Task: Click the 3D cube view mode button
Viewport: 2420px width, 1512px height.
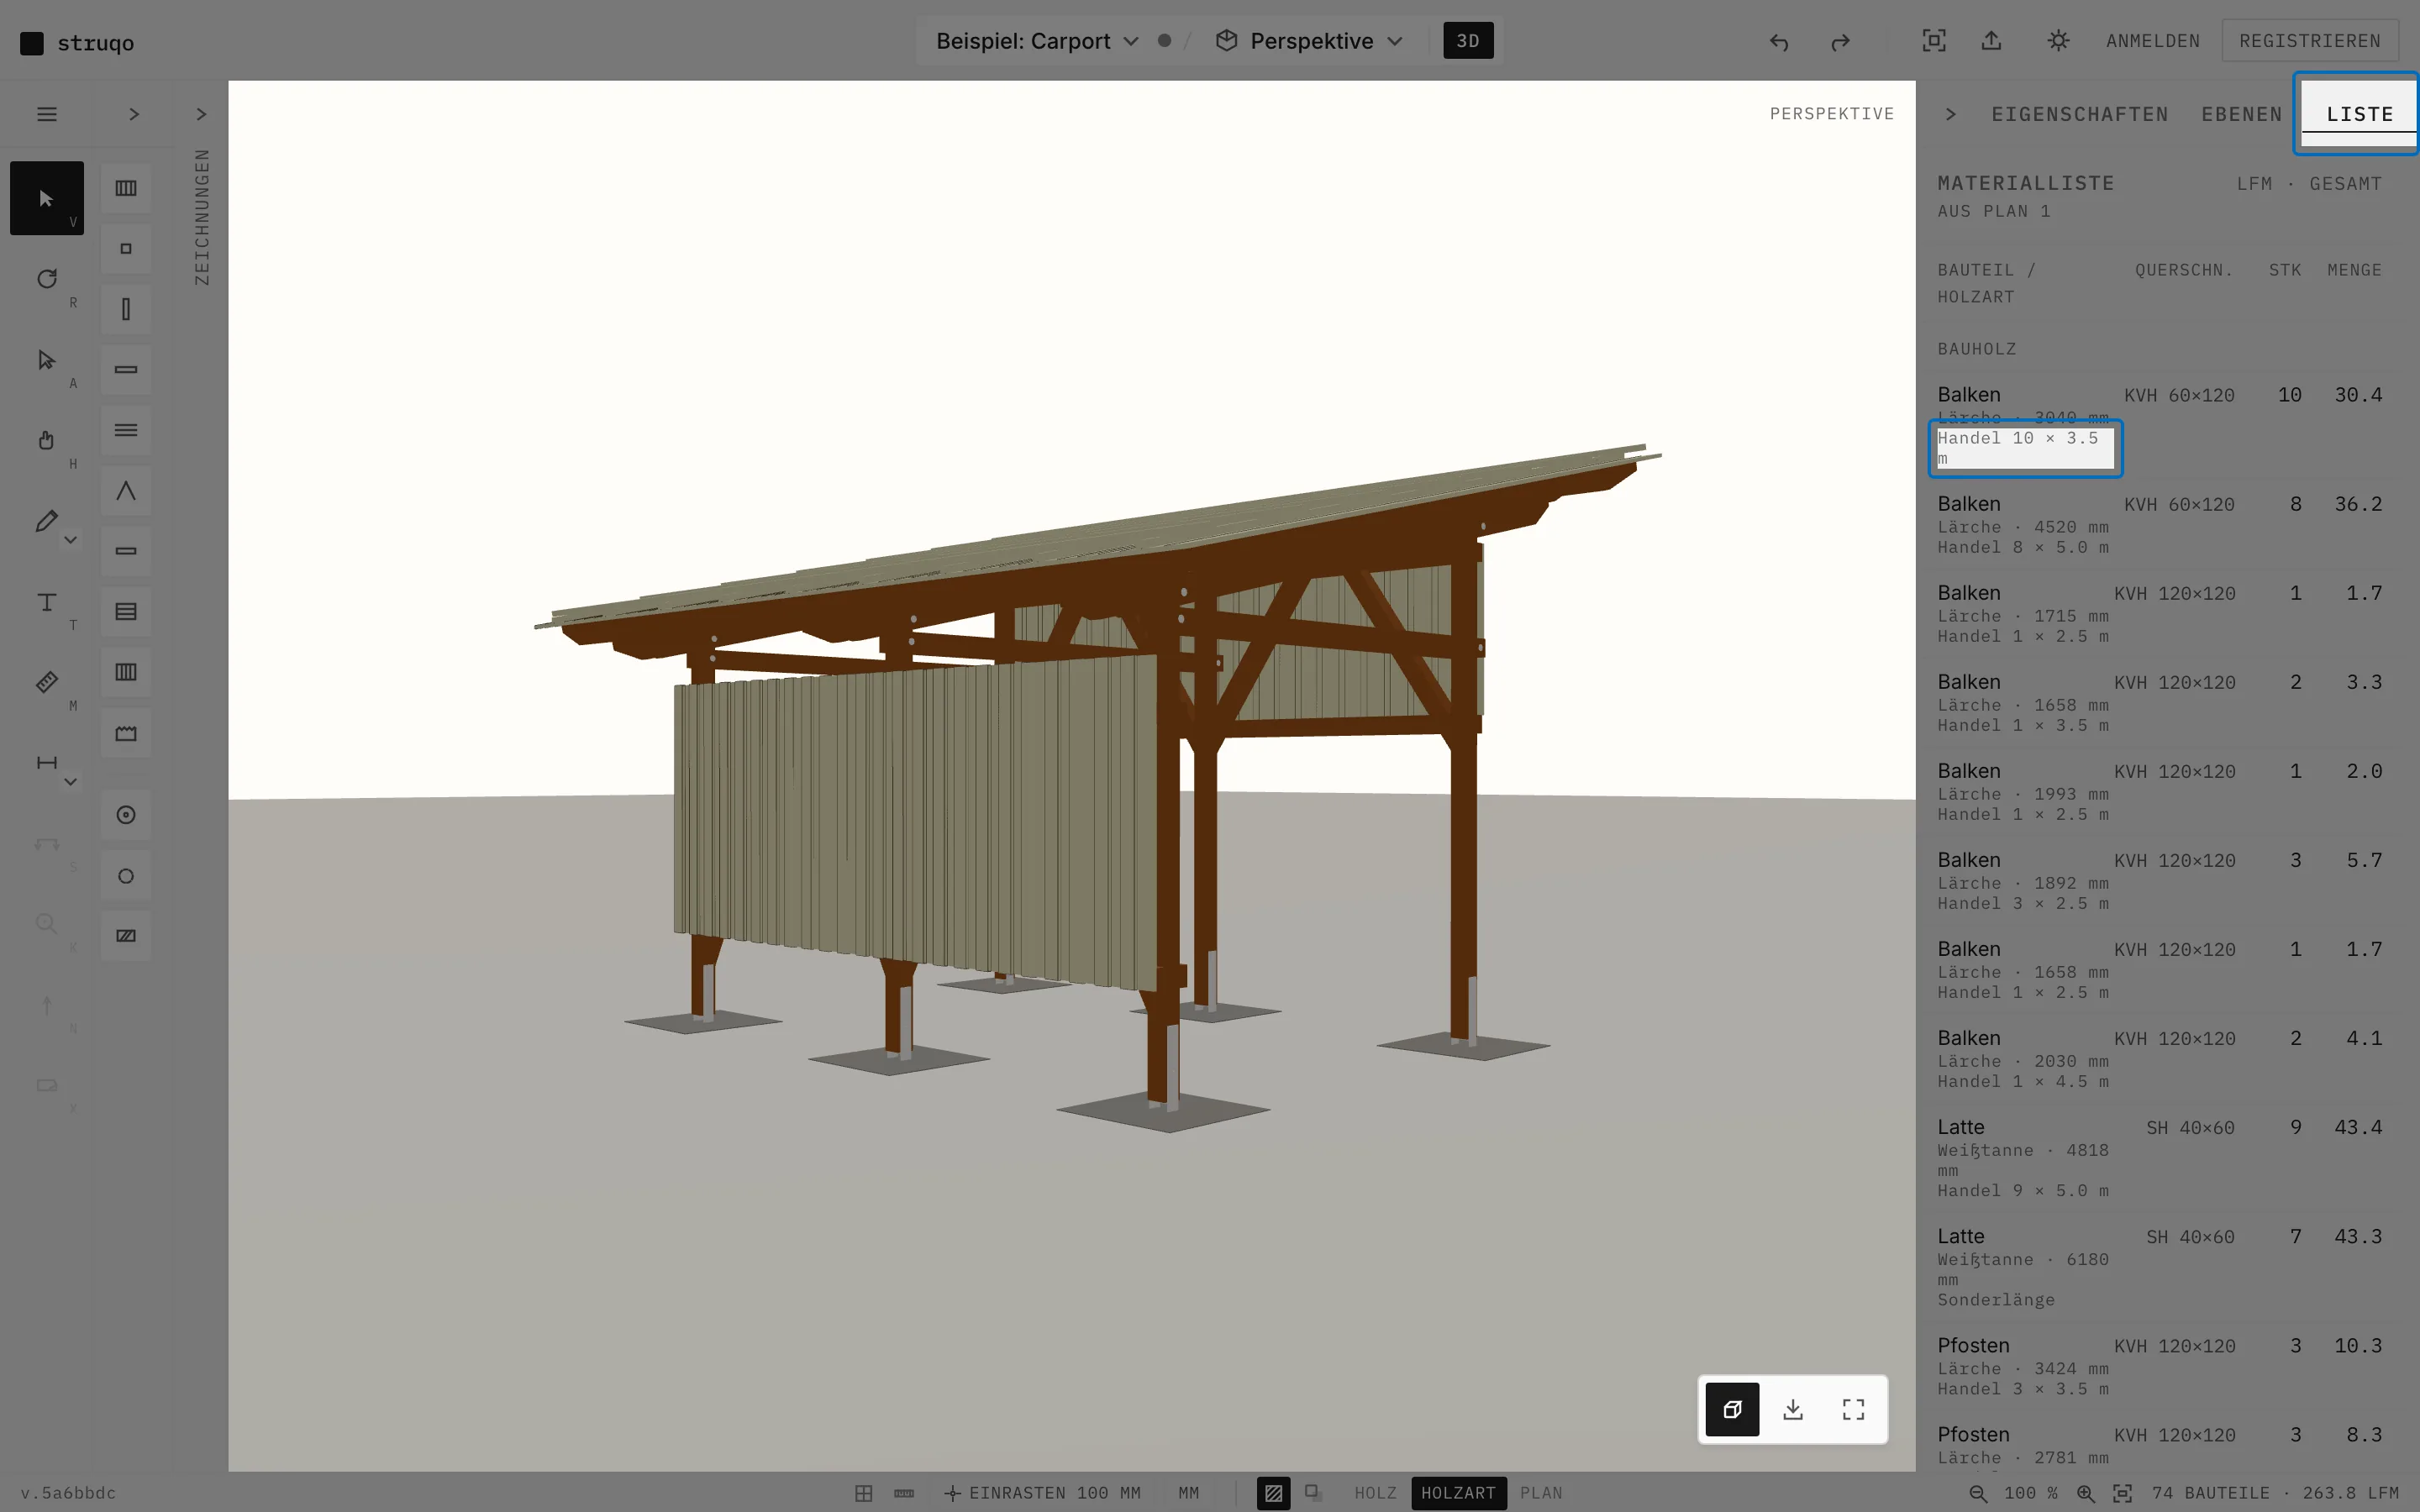Action: 1732,1409
